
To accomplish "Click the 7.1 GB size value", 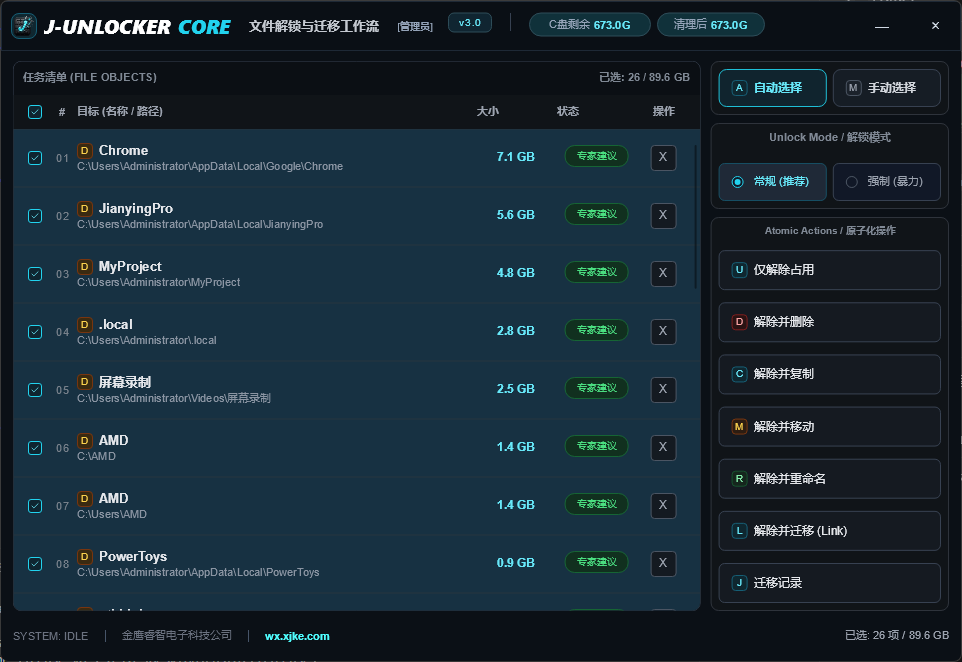I will click(515, 156).
